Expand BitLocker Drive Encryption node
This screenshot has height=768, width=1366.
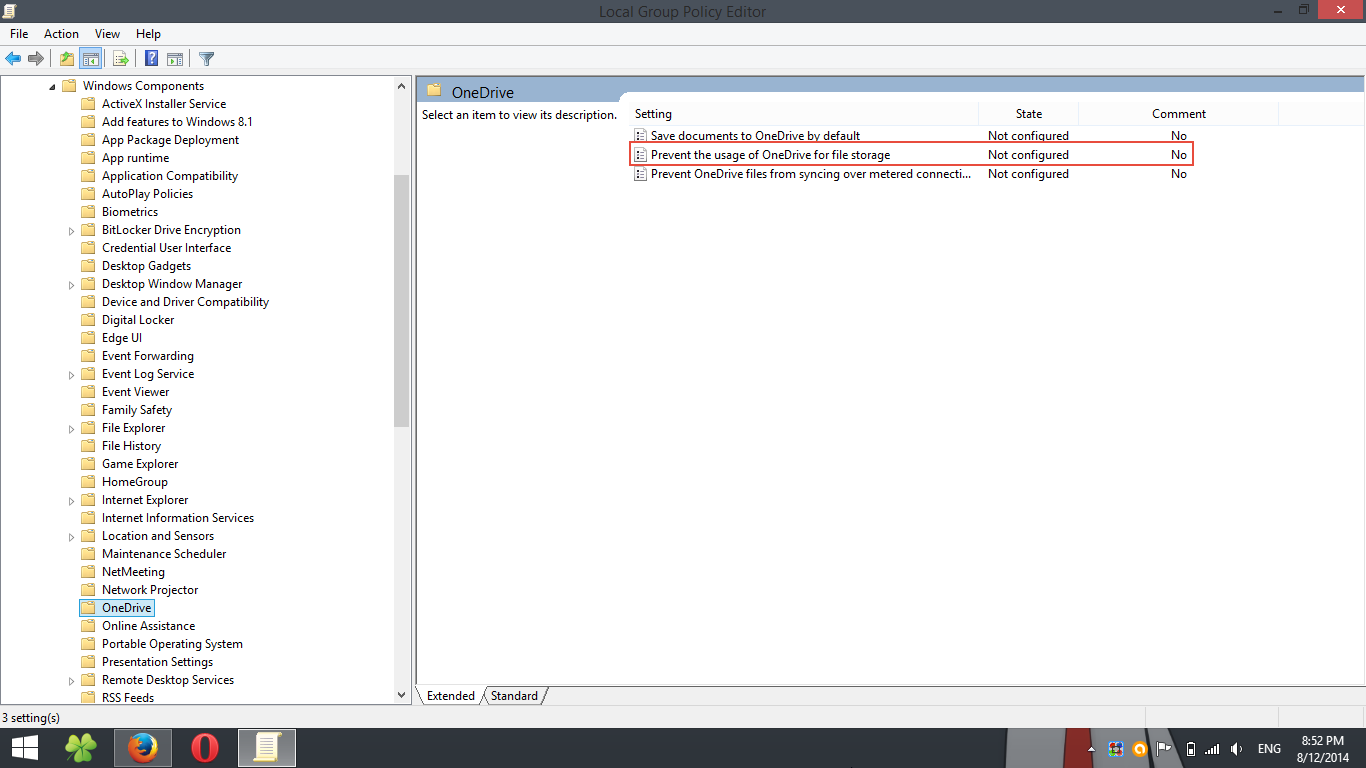[x=71, y=231]
